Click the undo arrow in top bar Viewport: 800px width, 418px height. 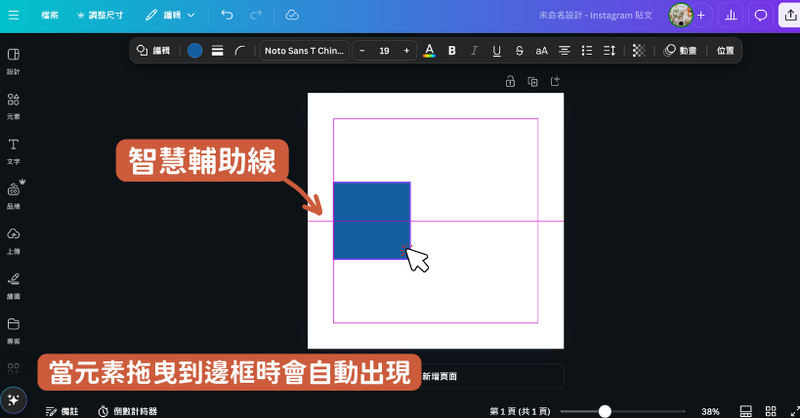227,16
